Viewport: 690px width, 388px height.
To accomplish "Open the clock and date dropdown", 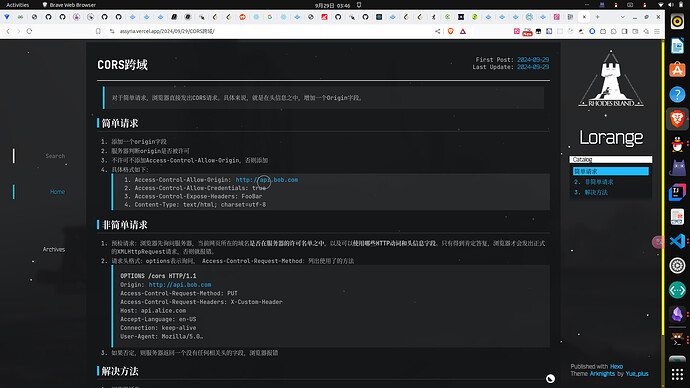I will (333, 5).
